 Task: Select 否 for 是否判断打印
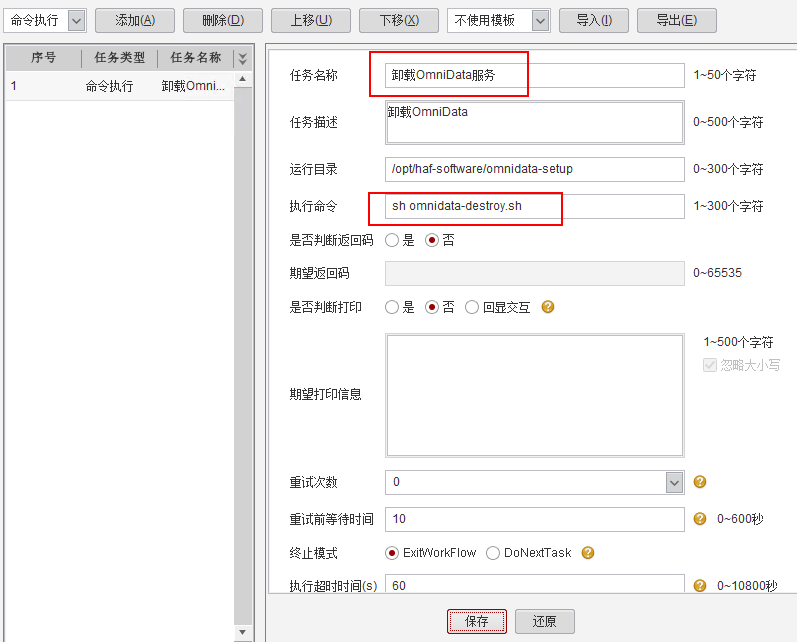coord(432,307)
